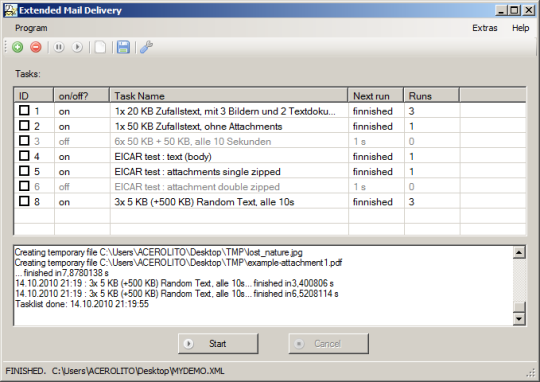The height and width of the screenshot is (382, 540).
Task: Sort by the on/off? column header
Action: [82, 95]
